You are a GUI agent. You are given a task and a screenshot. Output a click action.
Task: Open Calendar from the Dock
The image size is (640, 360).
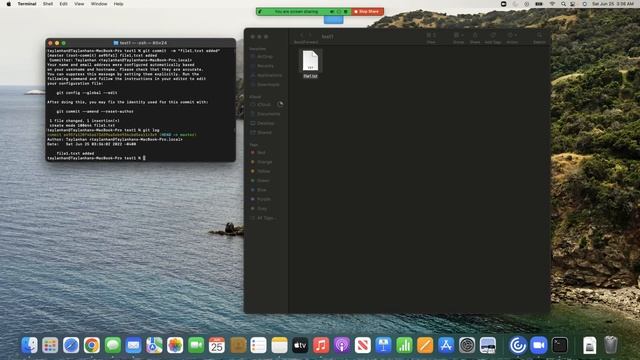point(217,345)
